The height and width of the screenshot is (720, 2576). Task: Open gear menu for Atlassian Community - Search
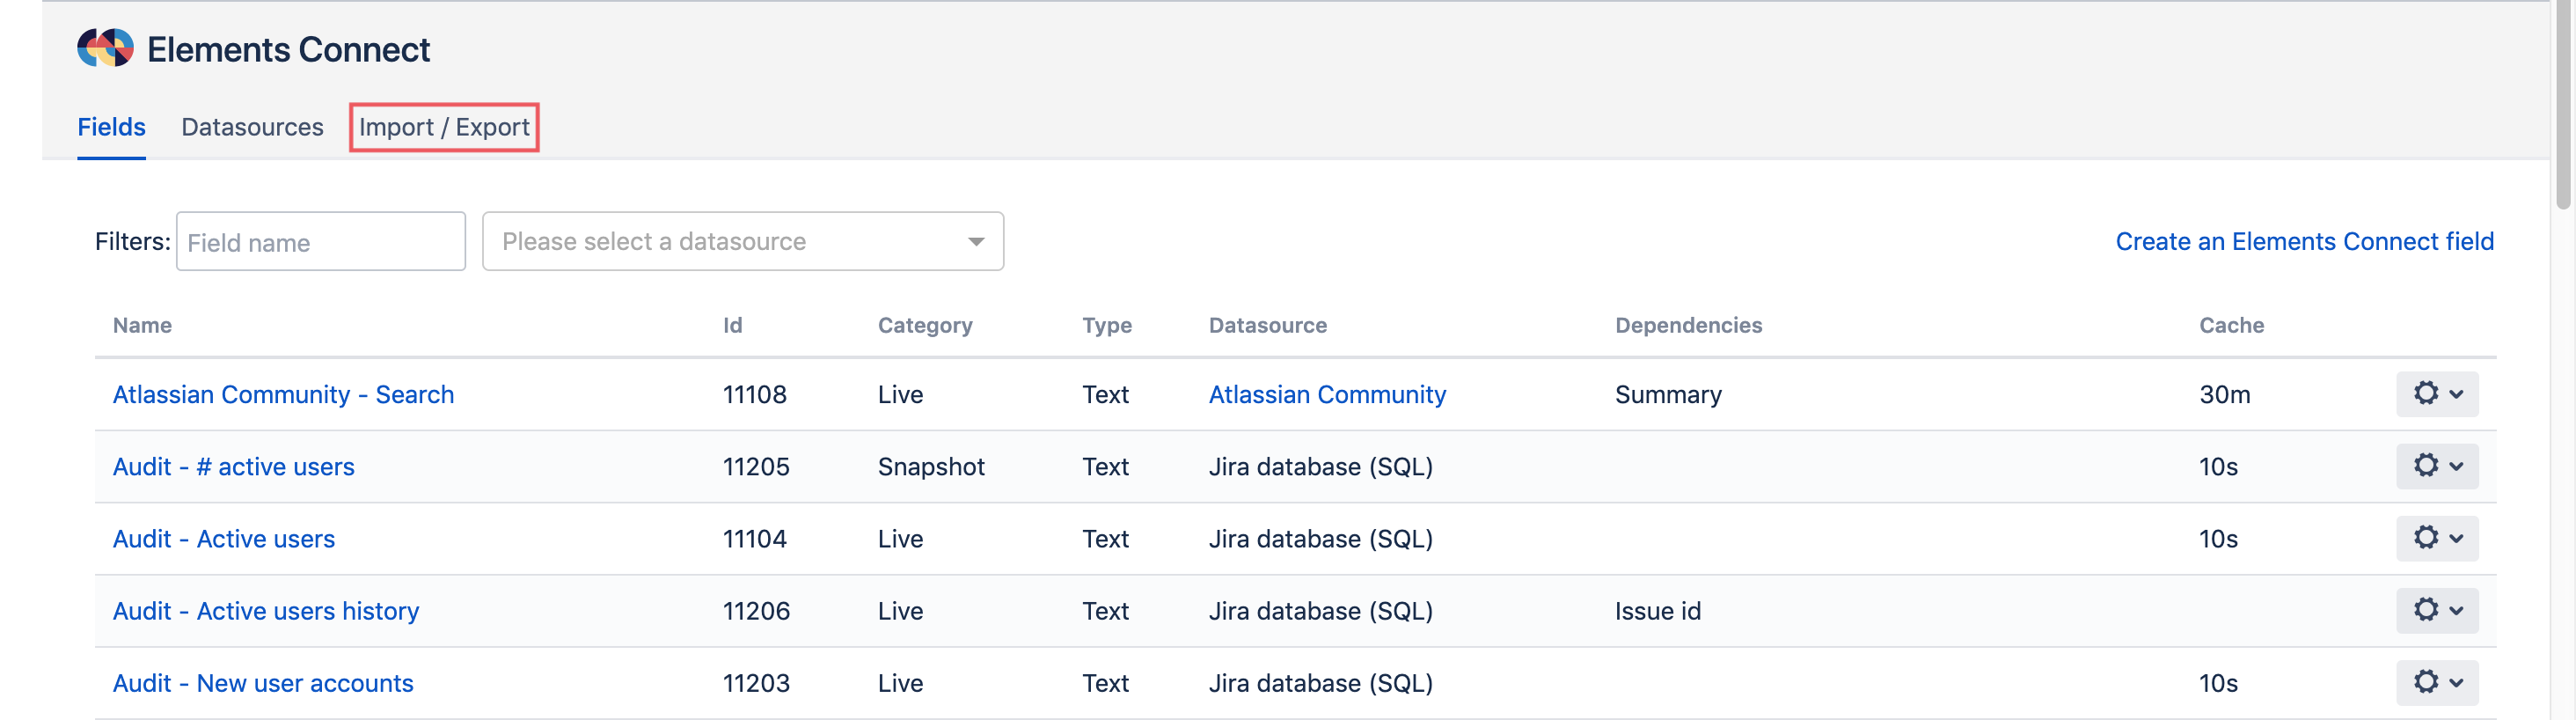click(2436, 394)
